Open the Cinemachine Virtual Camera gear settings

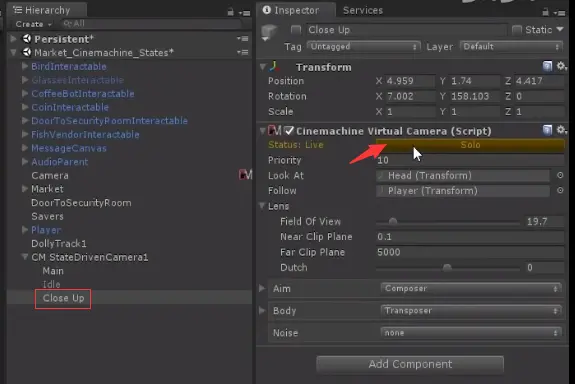click(561, 130)
